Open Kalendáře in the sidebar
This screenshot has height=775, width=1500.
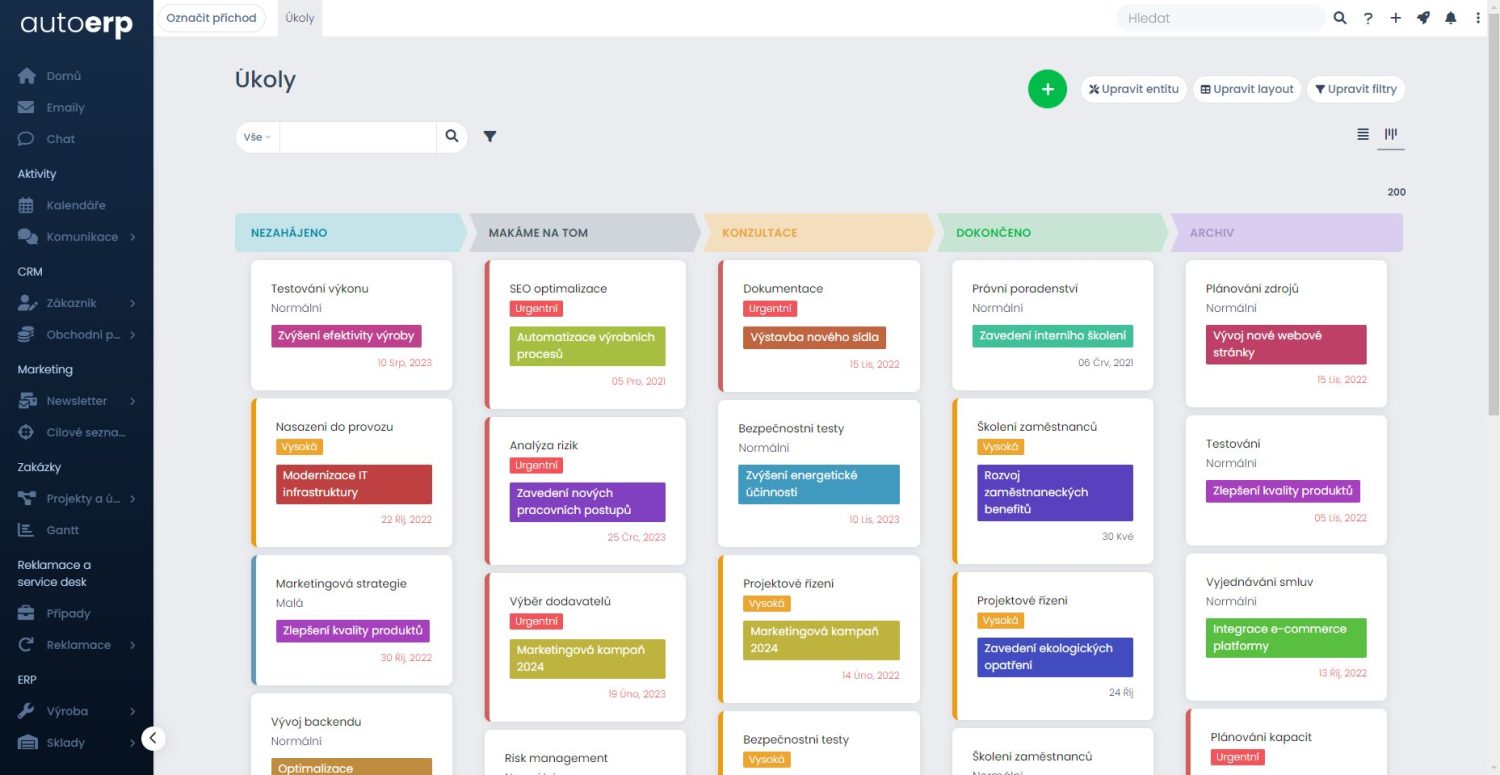click(75, 205)
